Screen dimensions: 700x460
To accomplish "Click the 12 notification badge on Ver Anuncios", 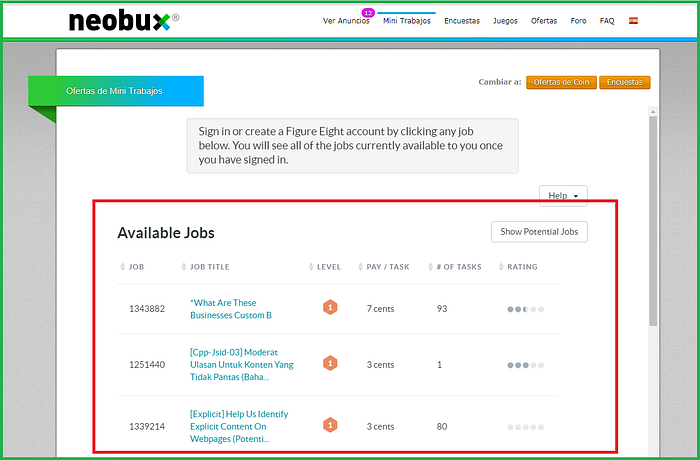I will click(368, 13).
